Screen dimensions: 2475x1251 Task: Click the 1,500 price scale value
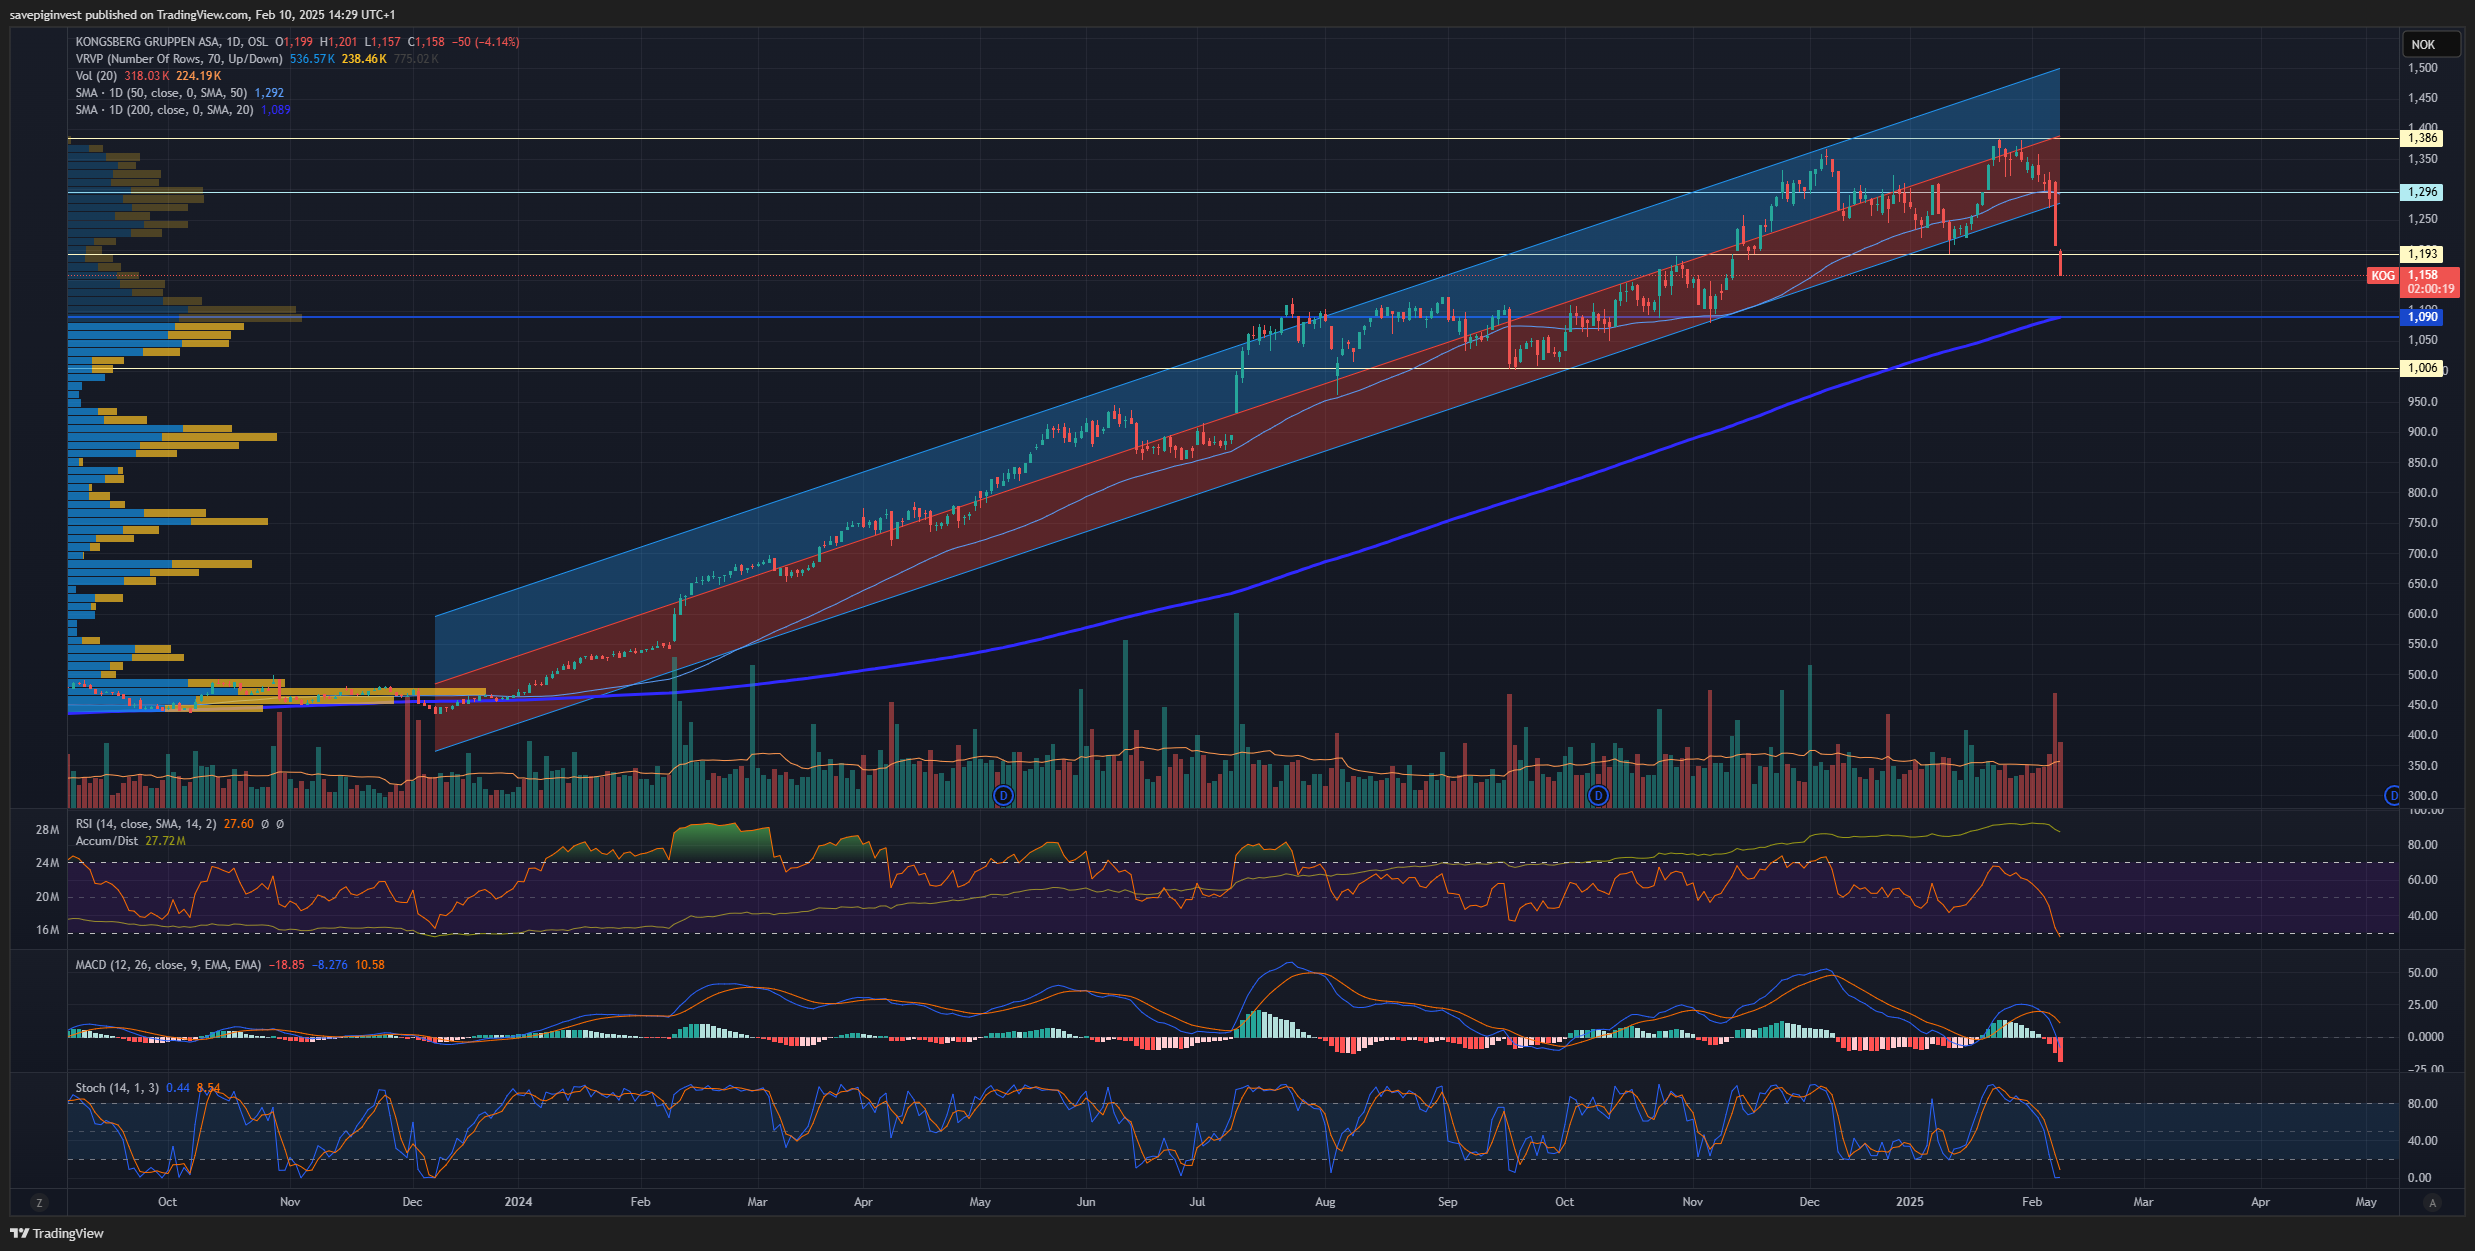coord(2423,68)
